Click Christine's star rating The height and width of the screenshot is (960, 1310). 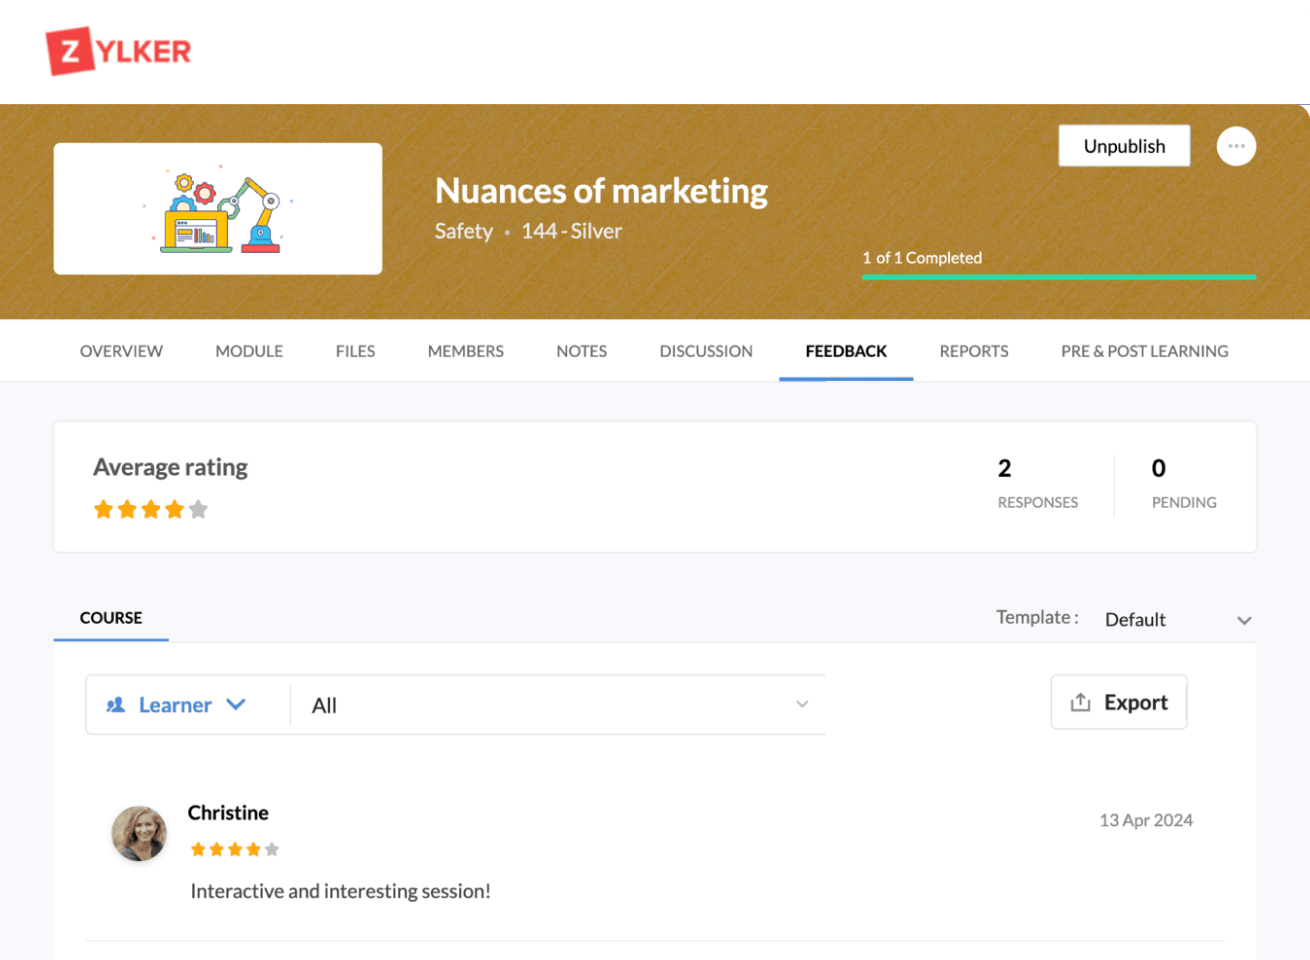[235, 850]
